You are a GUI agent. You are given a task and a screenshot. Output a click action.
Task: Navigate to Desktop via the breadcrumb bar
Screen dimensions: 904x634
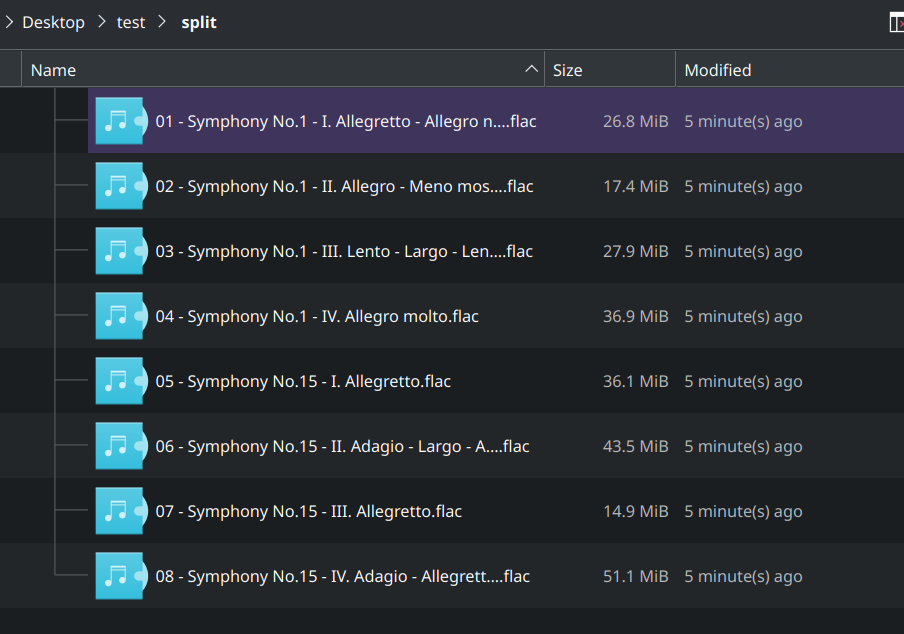point(53,22)
